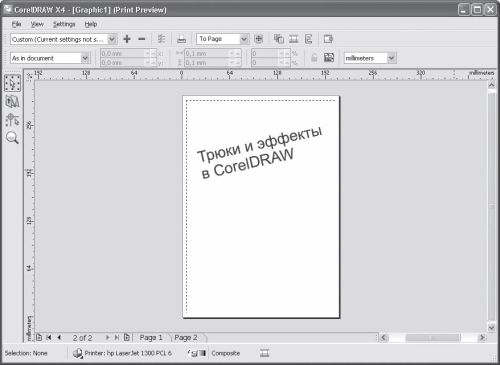Select the Zoom tool magnifier
Image resolution: width=500 pixels, height=365 pixels.
click(12, 137)
